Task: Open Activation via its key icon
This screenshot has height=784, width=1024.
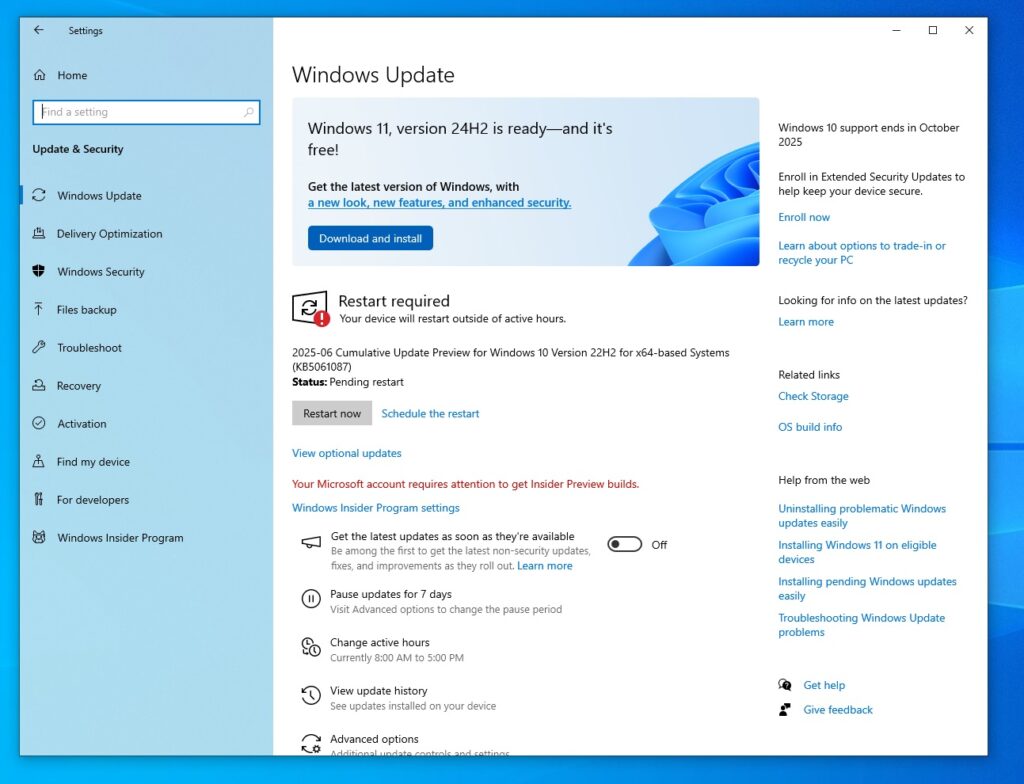Action: pos(40,423)
